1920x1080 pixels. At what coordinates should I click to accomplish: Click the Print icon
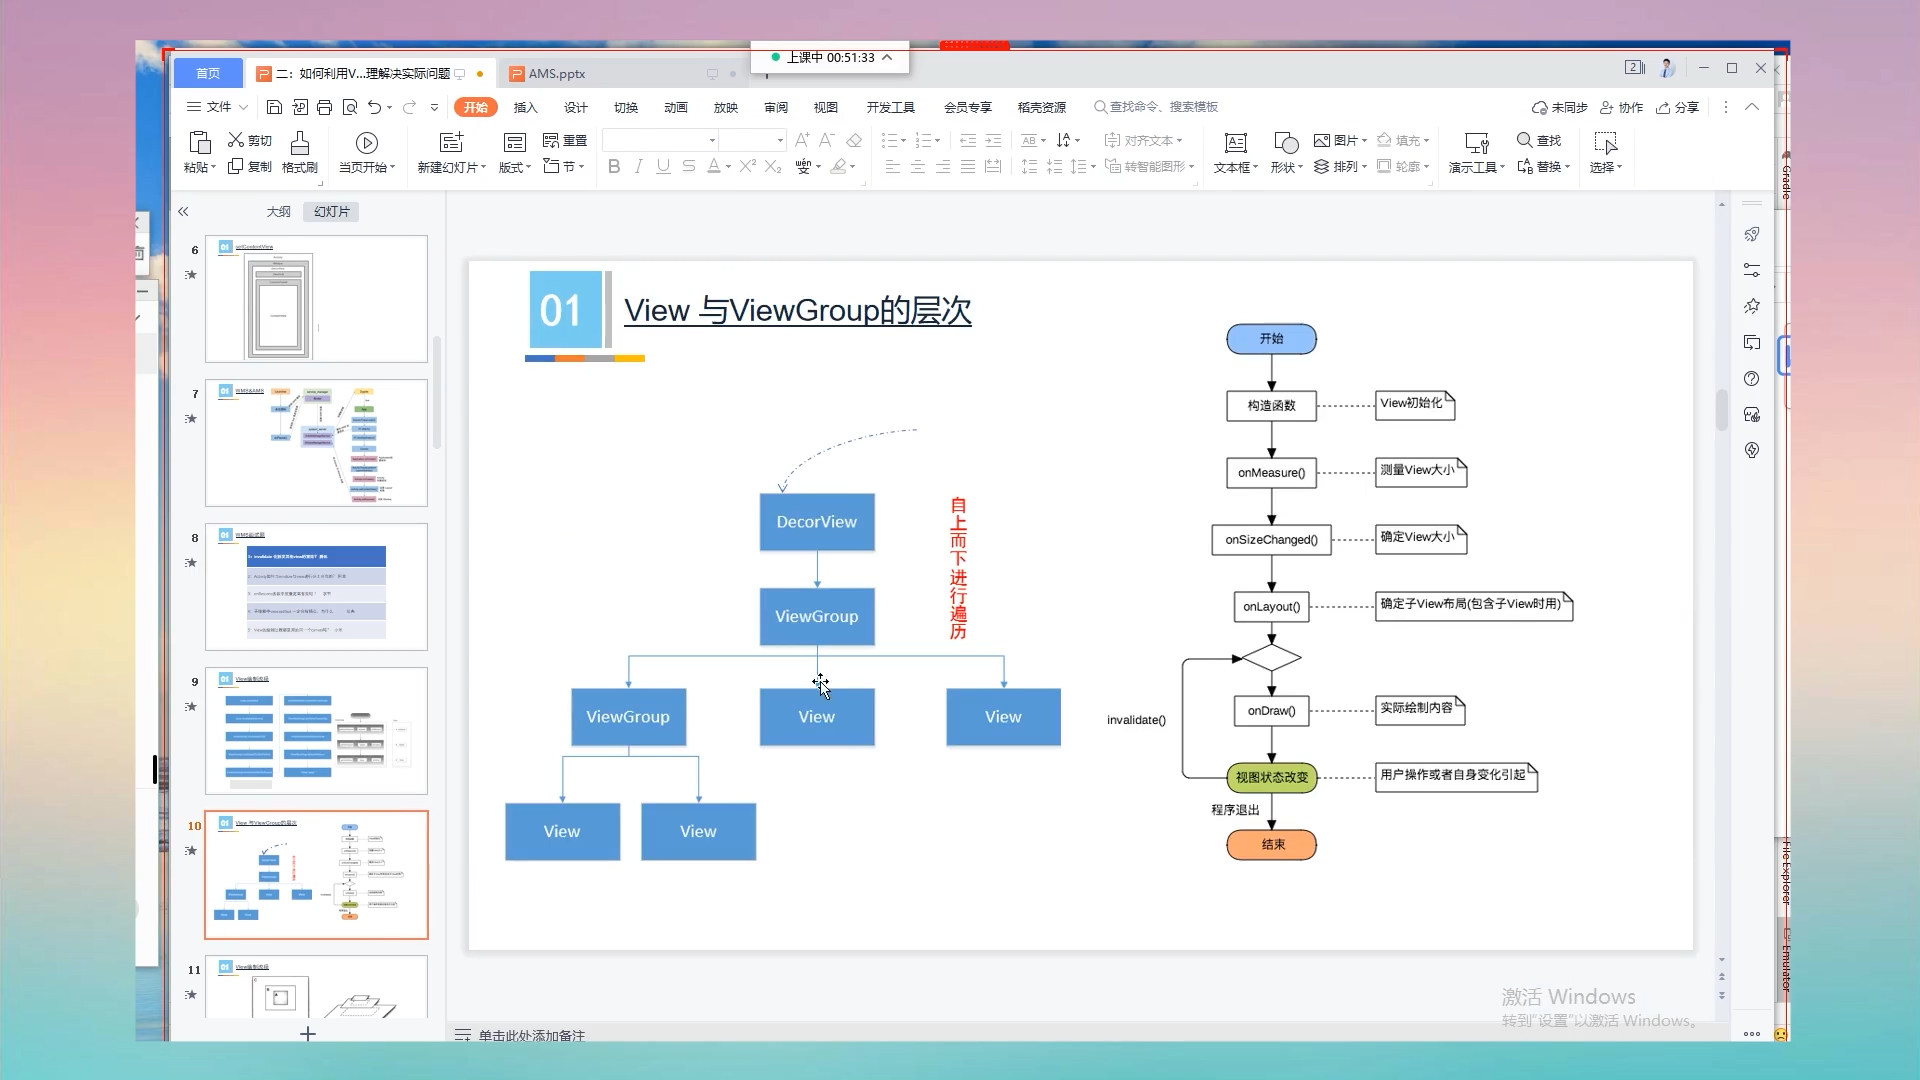[x=324, y=107]
